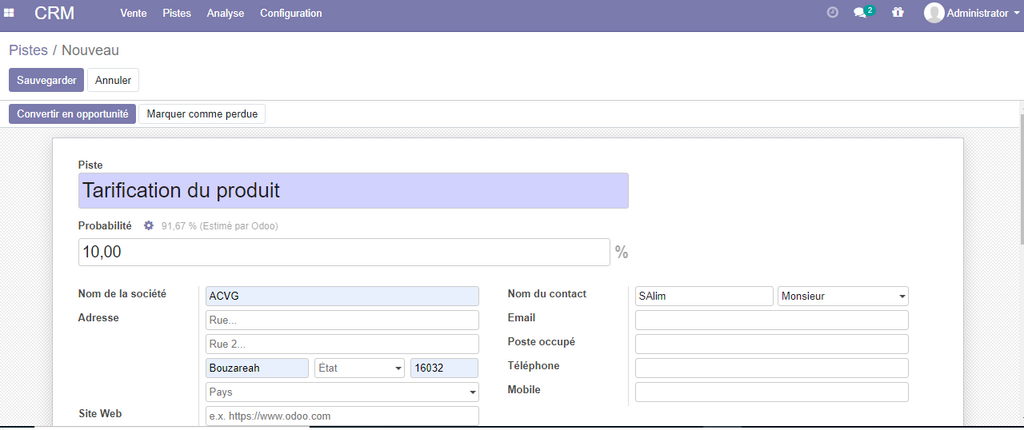The width and height of the screenshot is (1024, 430).
Task: Go back via Pistes breadcrumb link
Action: pos(28,50)
